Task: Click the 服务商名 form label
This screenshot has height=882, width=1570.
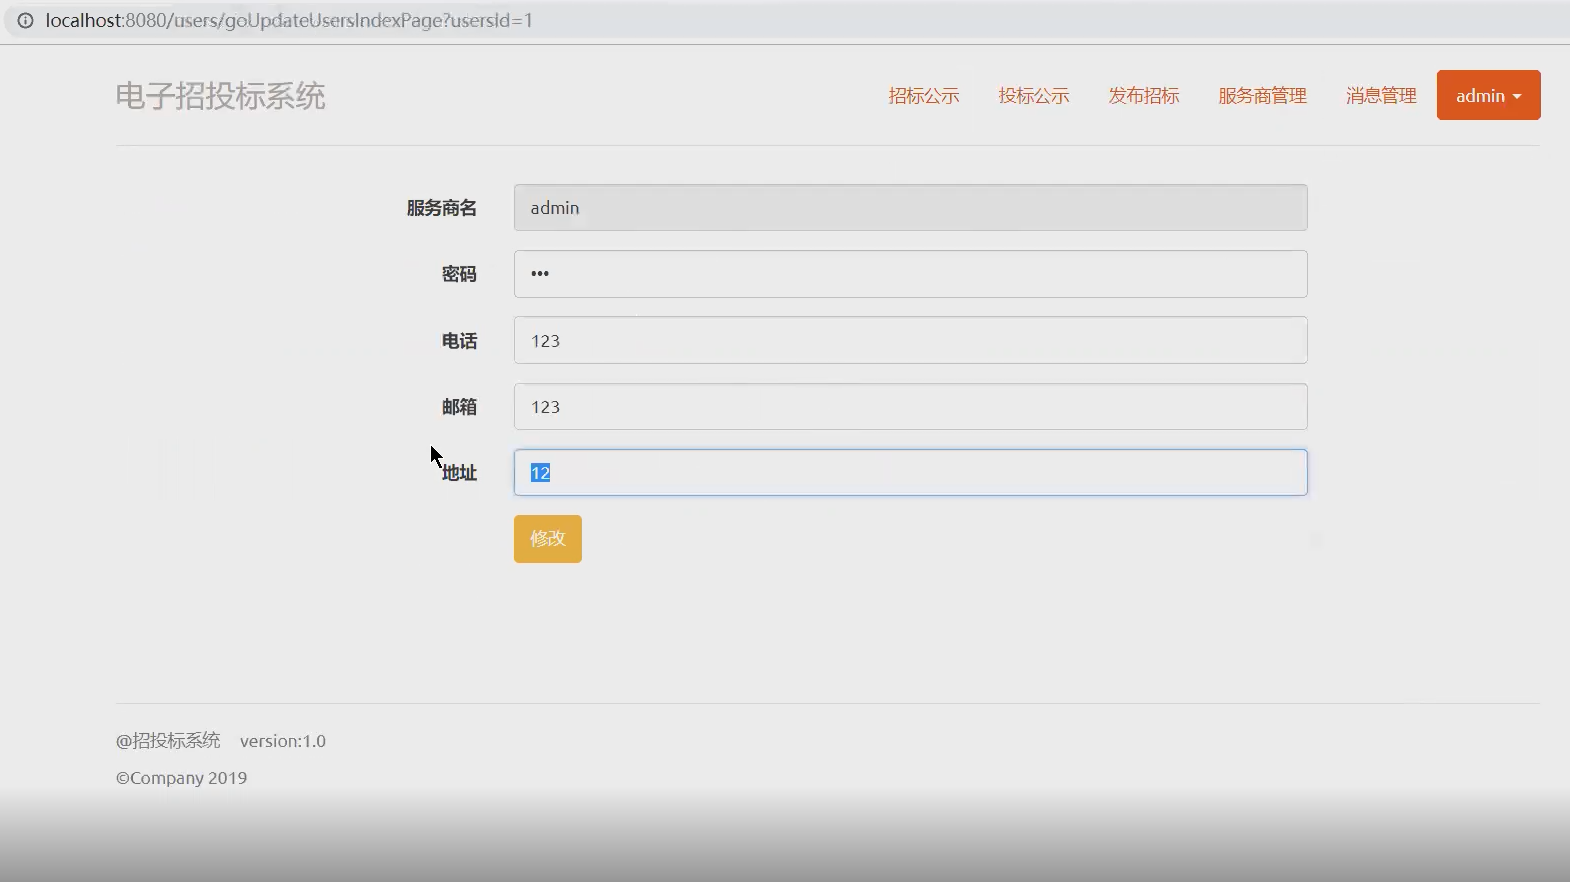Action: [442, 208]
